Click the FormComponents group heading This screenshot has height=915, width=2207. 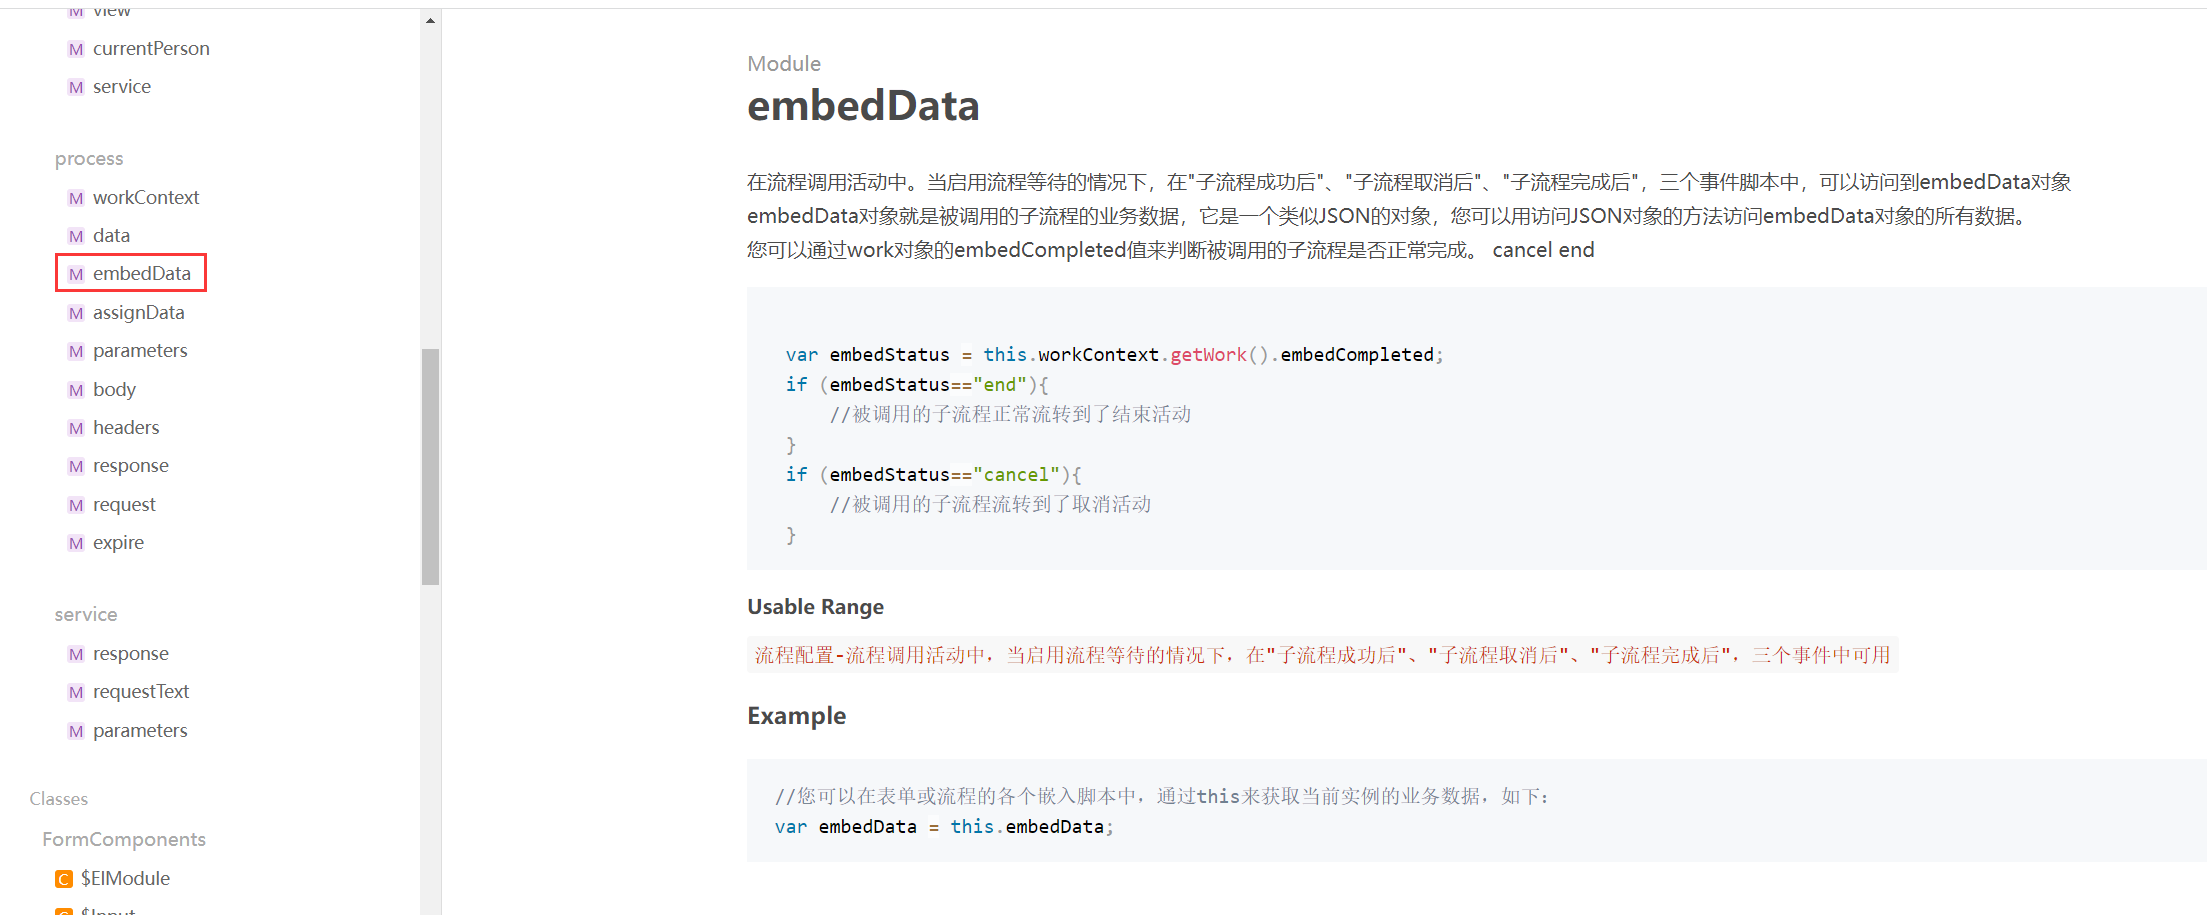[x=124, y=840]
